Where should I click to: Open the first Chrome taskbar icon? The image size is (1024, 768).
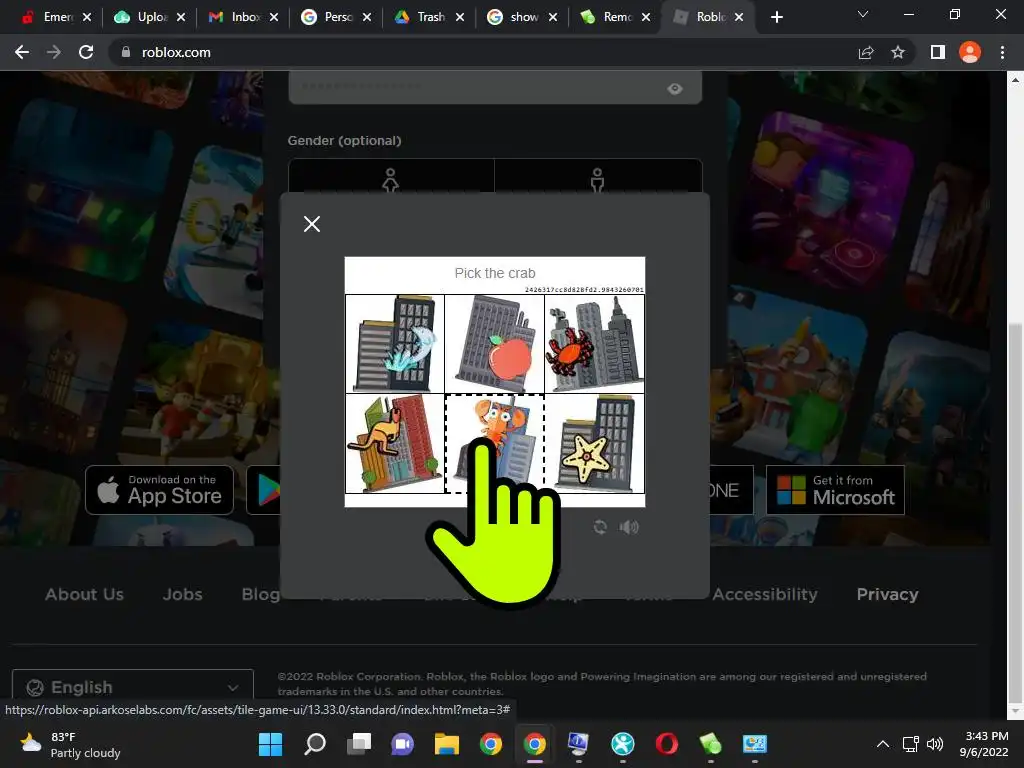(x=491, y=744)
